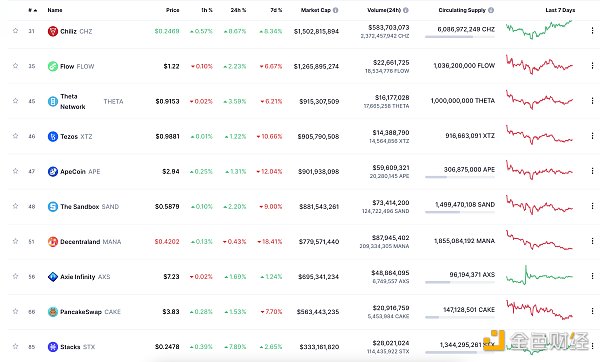The width and height of the screenshot is (600, 362).
Task: Click the Market Cap info icon
Action: (336, 10)
